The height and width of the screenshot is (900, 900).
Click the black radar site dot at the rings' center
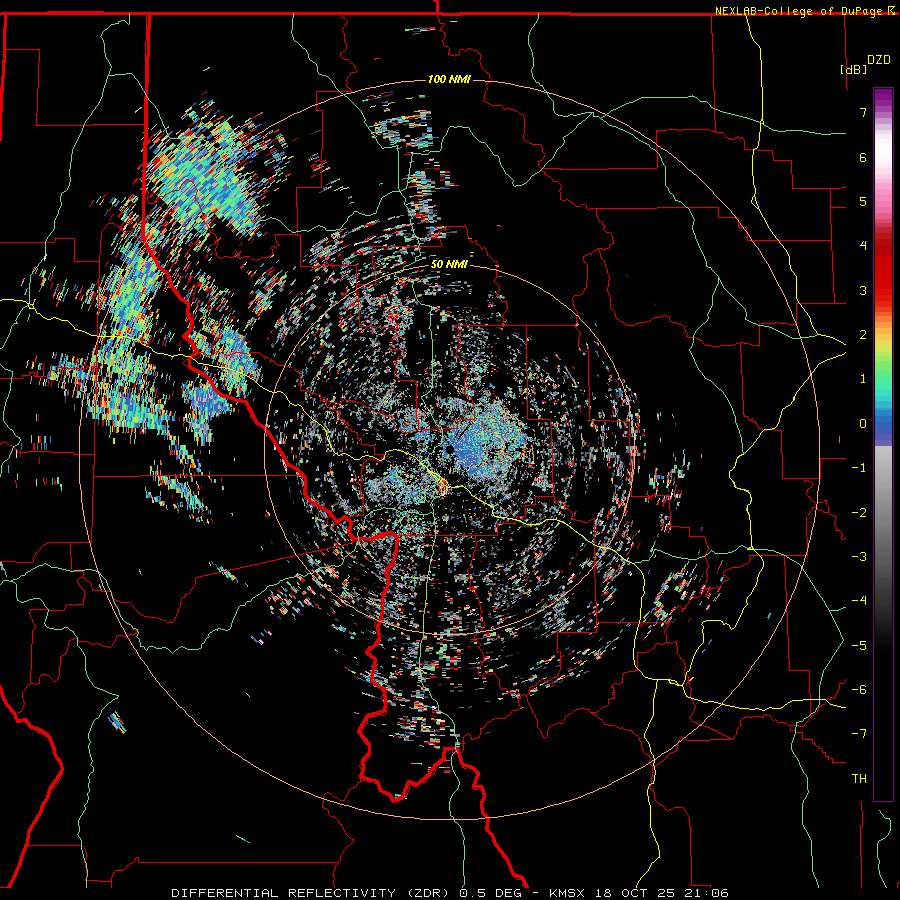pyautogui.click(x=449, y=449)
